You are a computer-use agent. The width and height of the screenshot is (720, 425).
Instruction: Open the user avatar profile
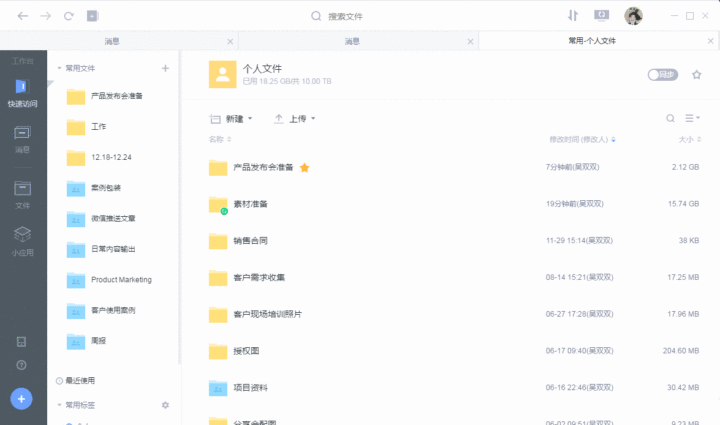coord(633,16)
